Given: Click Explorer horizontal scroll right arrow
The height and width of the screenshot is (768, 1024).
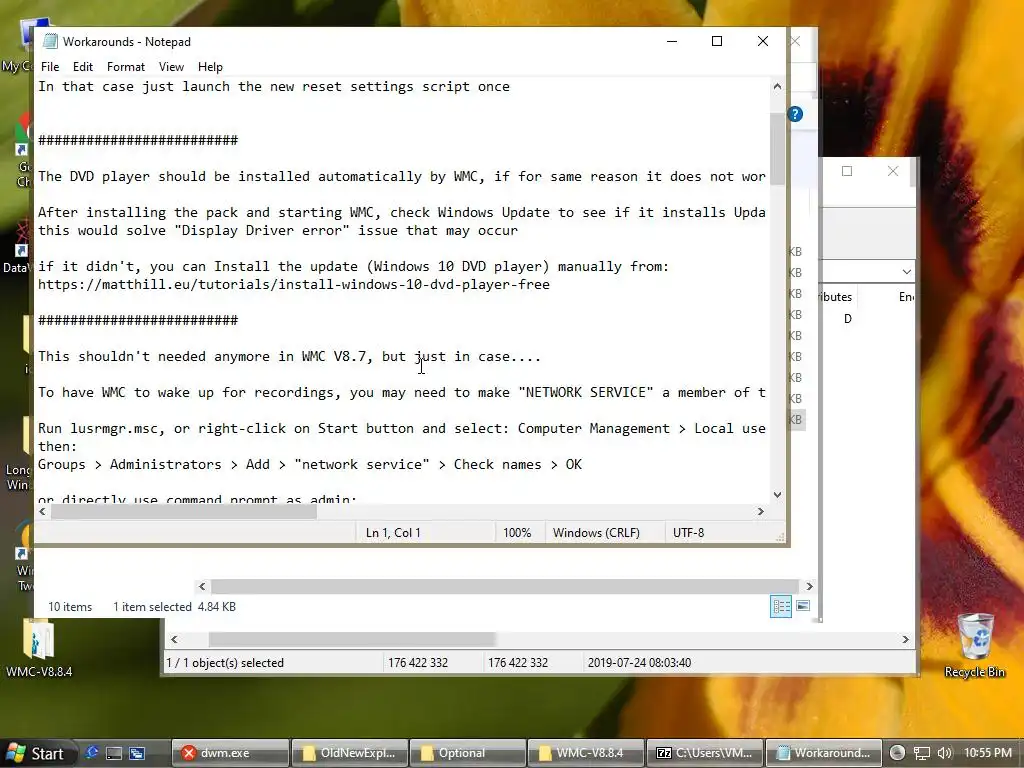Looking at the screenshot, I should [x=810, y=586].
